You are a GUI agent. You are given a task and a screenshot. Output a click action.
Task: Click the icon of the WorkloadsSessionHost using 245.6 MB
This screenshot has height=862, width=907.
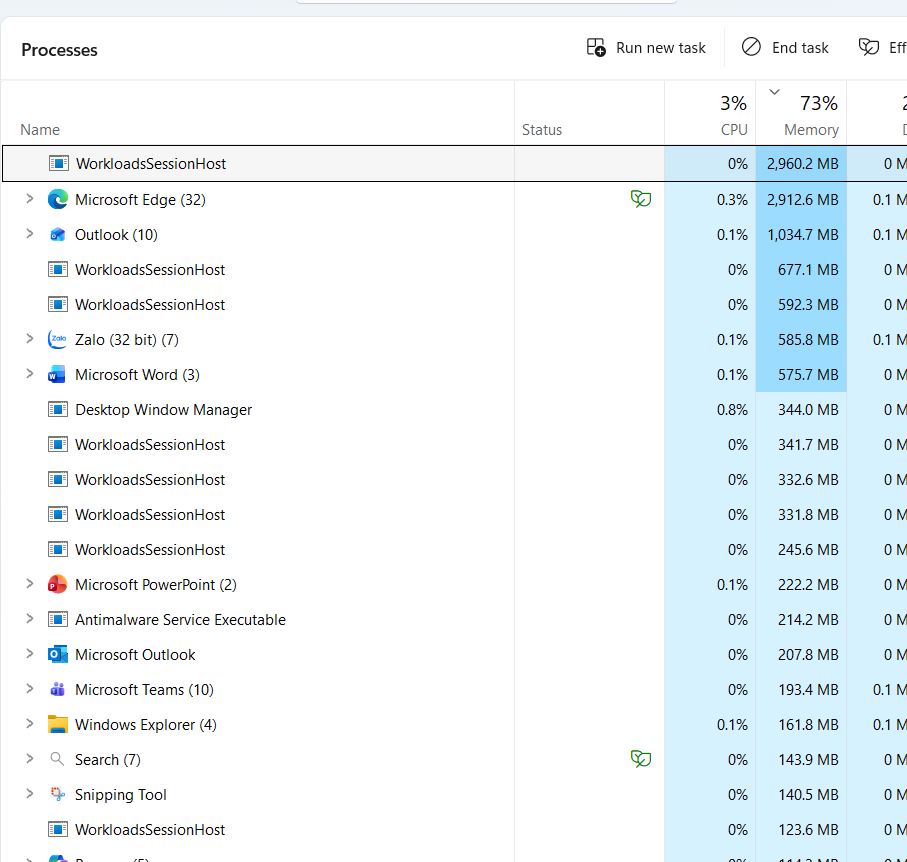[58, 550]
